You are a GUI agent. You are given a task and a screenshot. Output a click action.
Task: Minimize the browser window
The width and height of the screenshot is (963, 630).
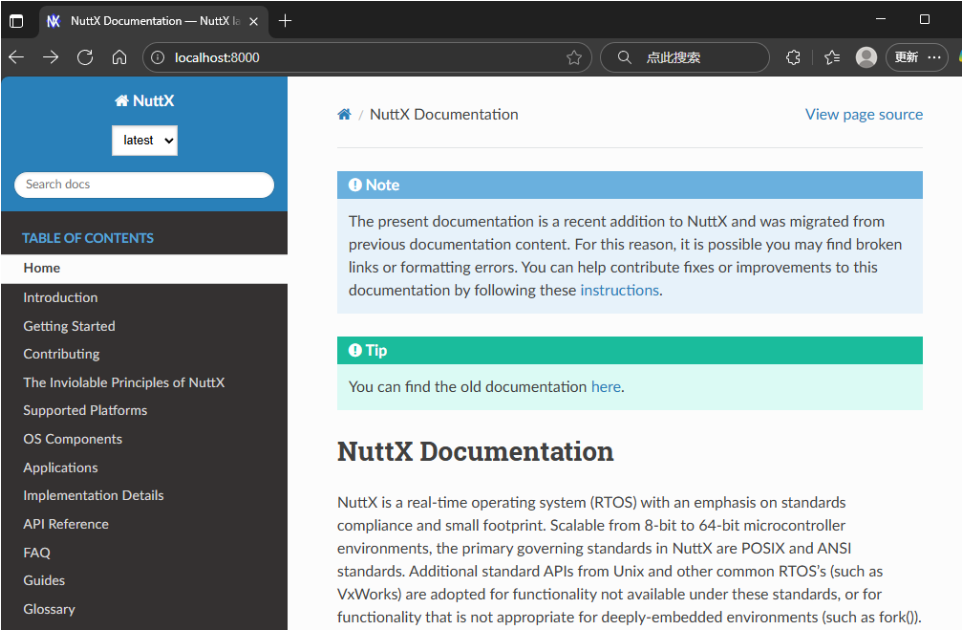(x=880, y=20)
